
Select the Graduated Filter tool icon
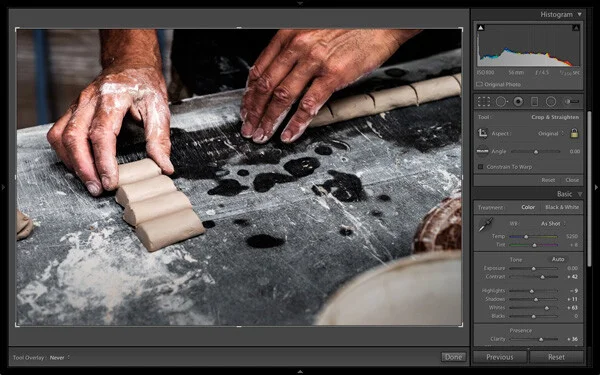coord(535,101)
